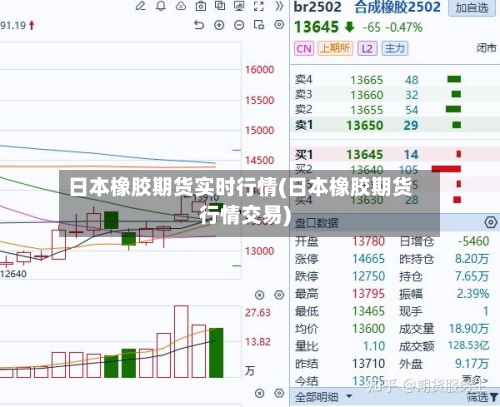
Task: Click the 买2 red volume bar
Action: coord(446,169)
